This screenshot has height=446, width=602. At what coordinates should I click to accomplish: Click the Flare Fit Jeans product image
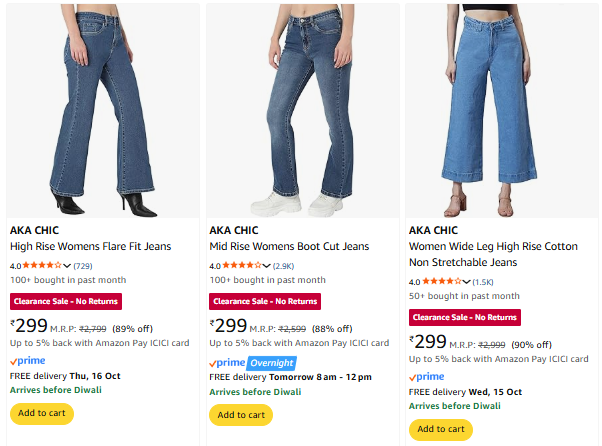coord(101,108)
